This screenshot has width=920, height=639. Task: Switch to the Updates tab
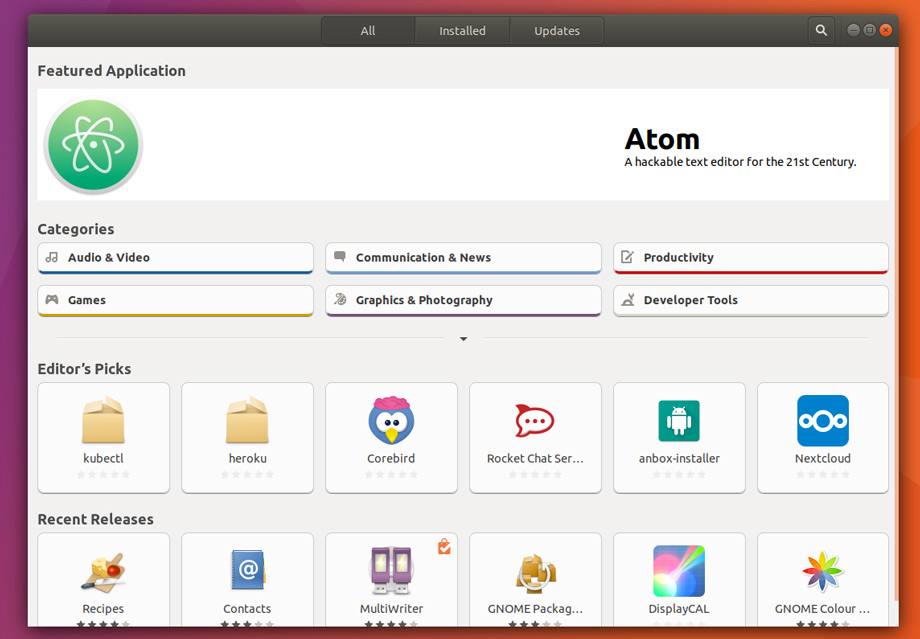(557, 31)
